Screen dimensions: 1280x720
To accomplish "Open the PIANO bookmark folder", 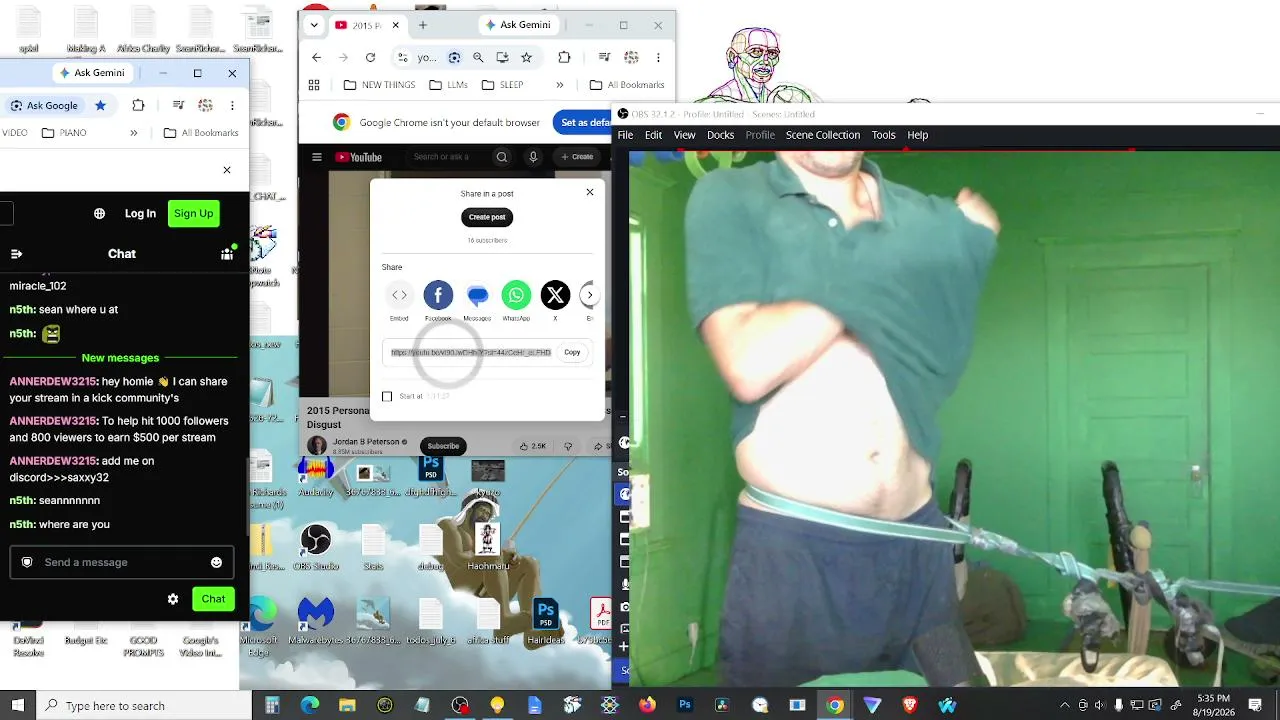I will (64, 133).
